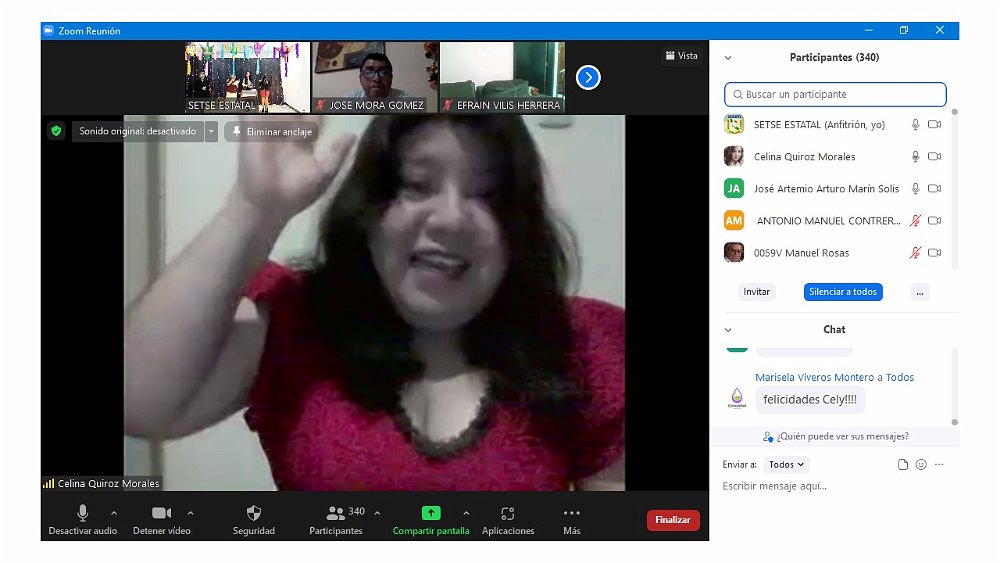
Task: Unmute 0059V Manuel Rosas microphone
Action: point(914,253)
